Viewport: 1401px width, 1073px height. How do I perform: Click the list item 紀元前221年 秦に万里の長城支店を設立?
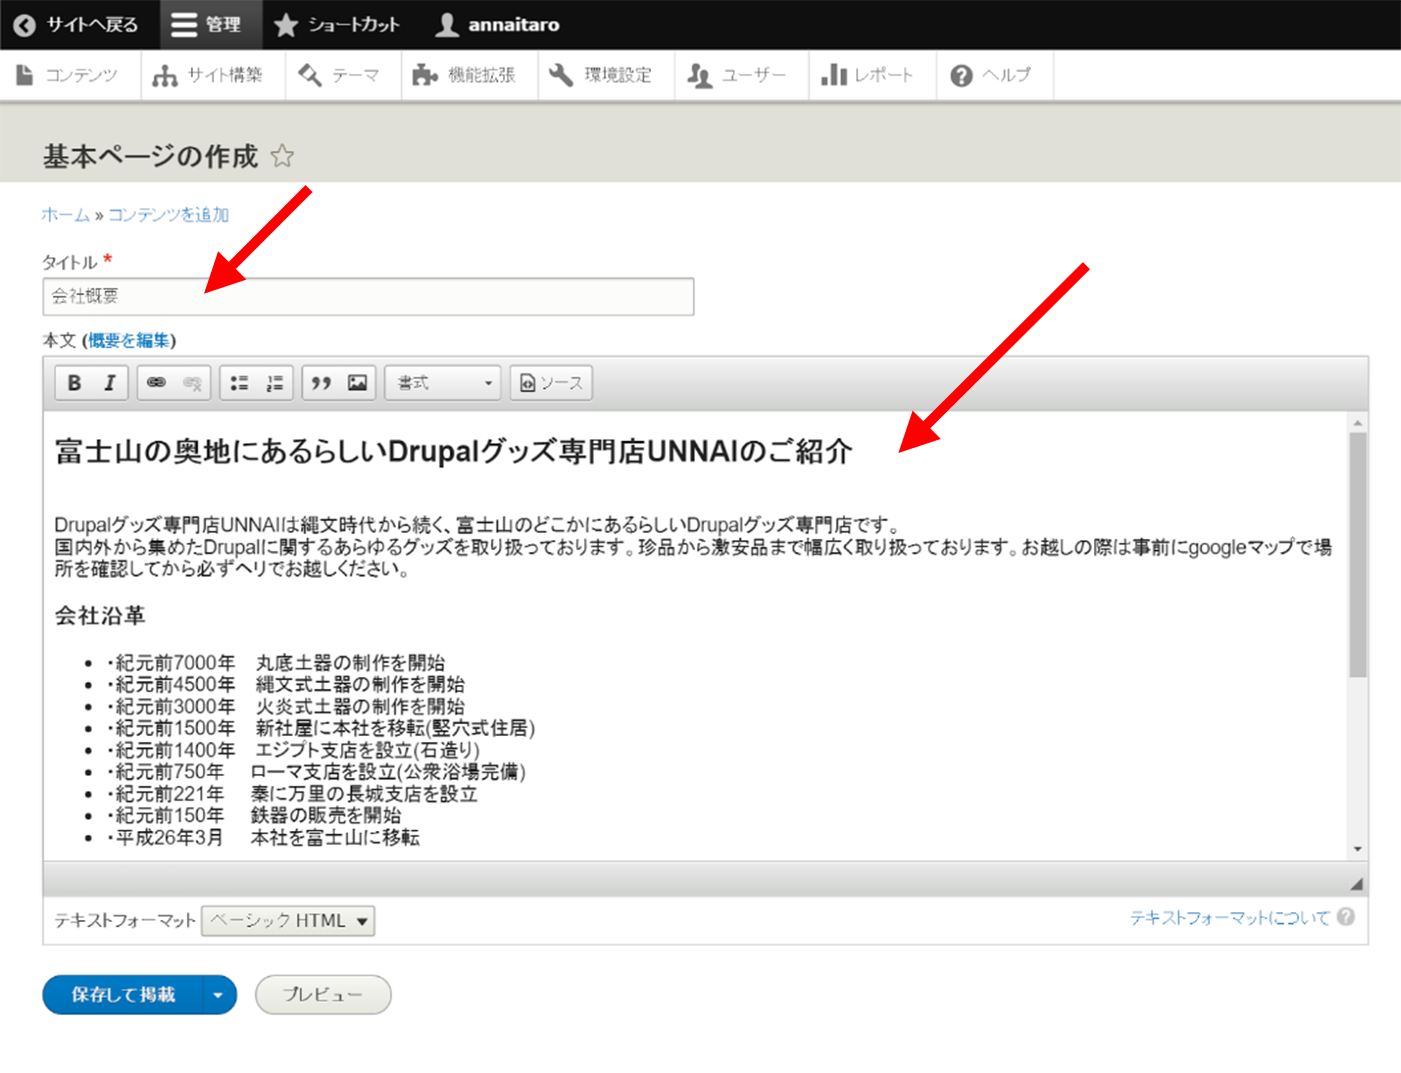coord(292,794)
